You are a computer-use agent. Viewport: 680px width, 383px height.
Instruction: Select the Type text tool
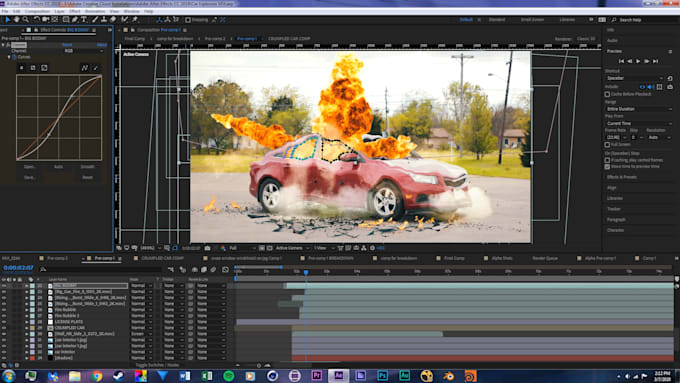pyautogui.click(x=84, y=20)
